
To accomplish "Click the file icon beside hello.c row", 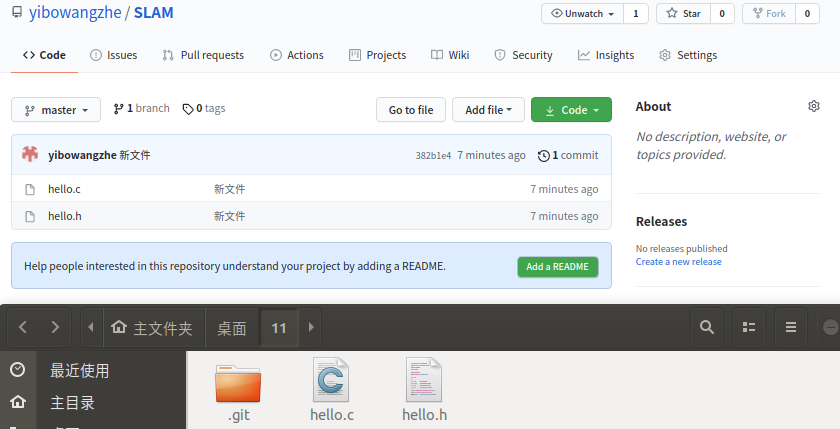I will (x=30, y=189).
